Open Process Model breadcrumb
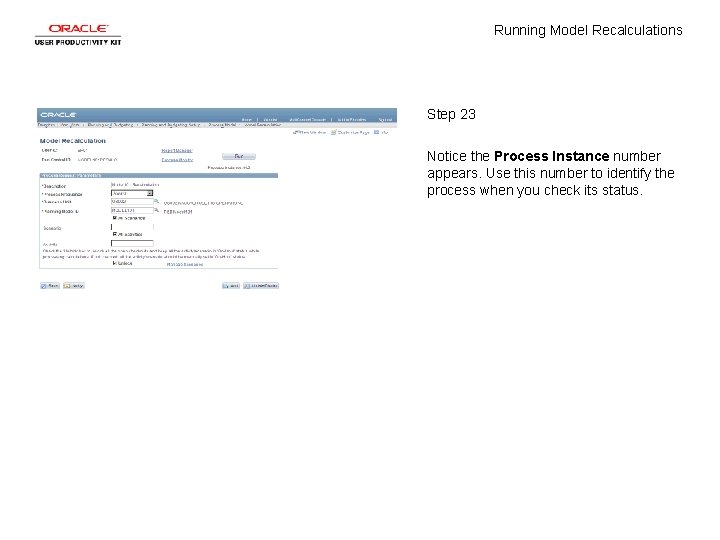 coord(222,125)
